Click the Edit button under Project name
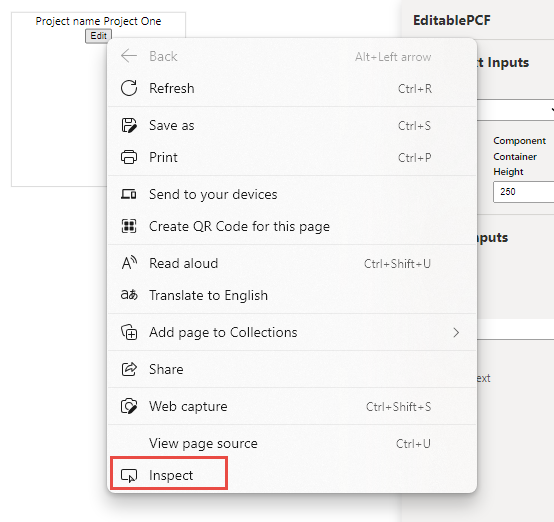The image size is (554, 522). click(98, 36)
